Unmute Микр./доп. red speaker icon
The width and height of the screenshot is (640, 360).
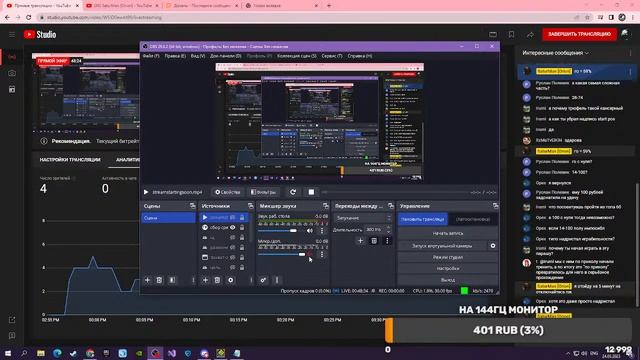coord(310,254)
